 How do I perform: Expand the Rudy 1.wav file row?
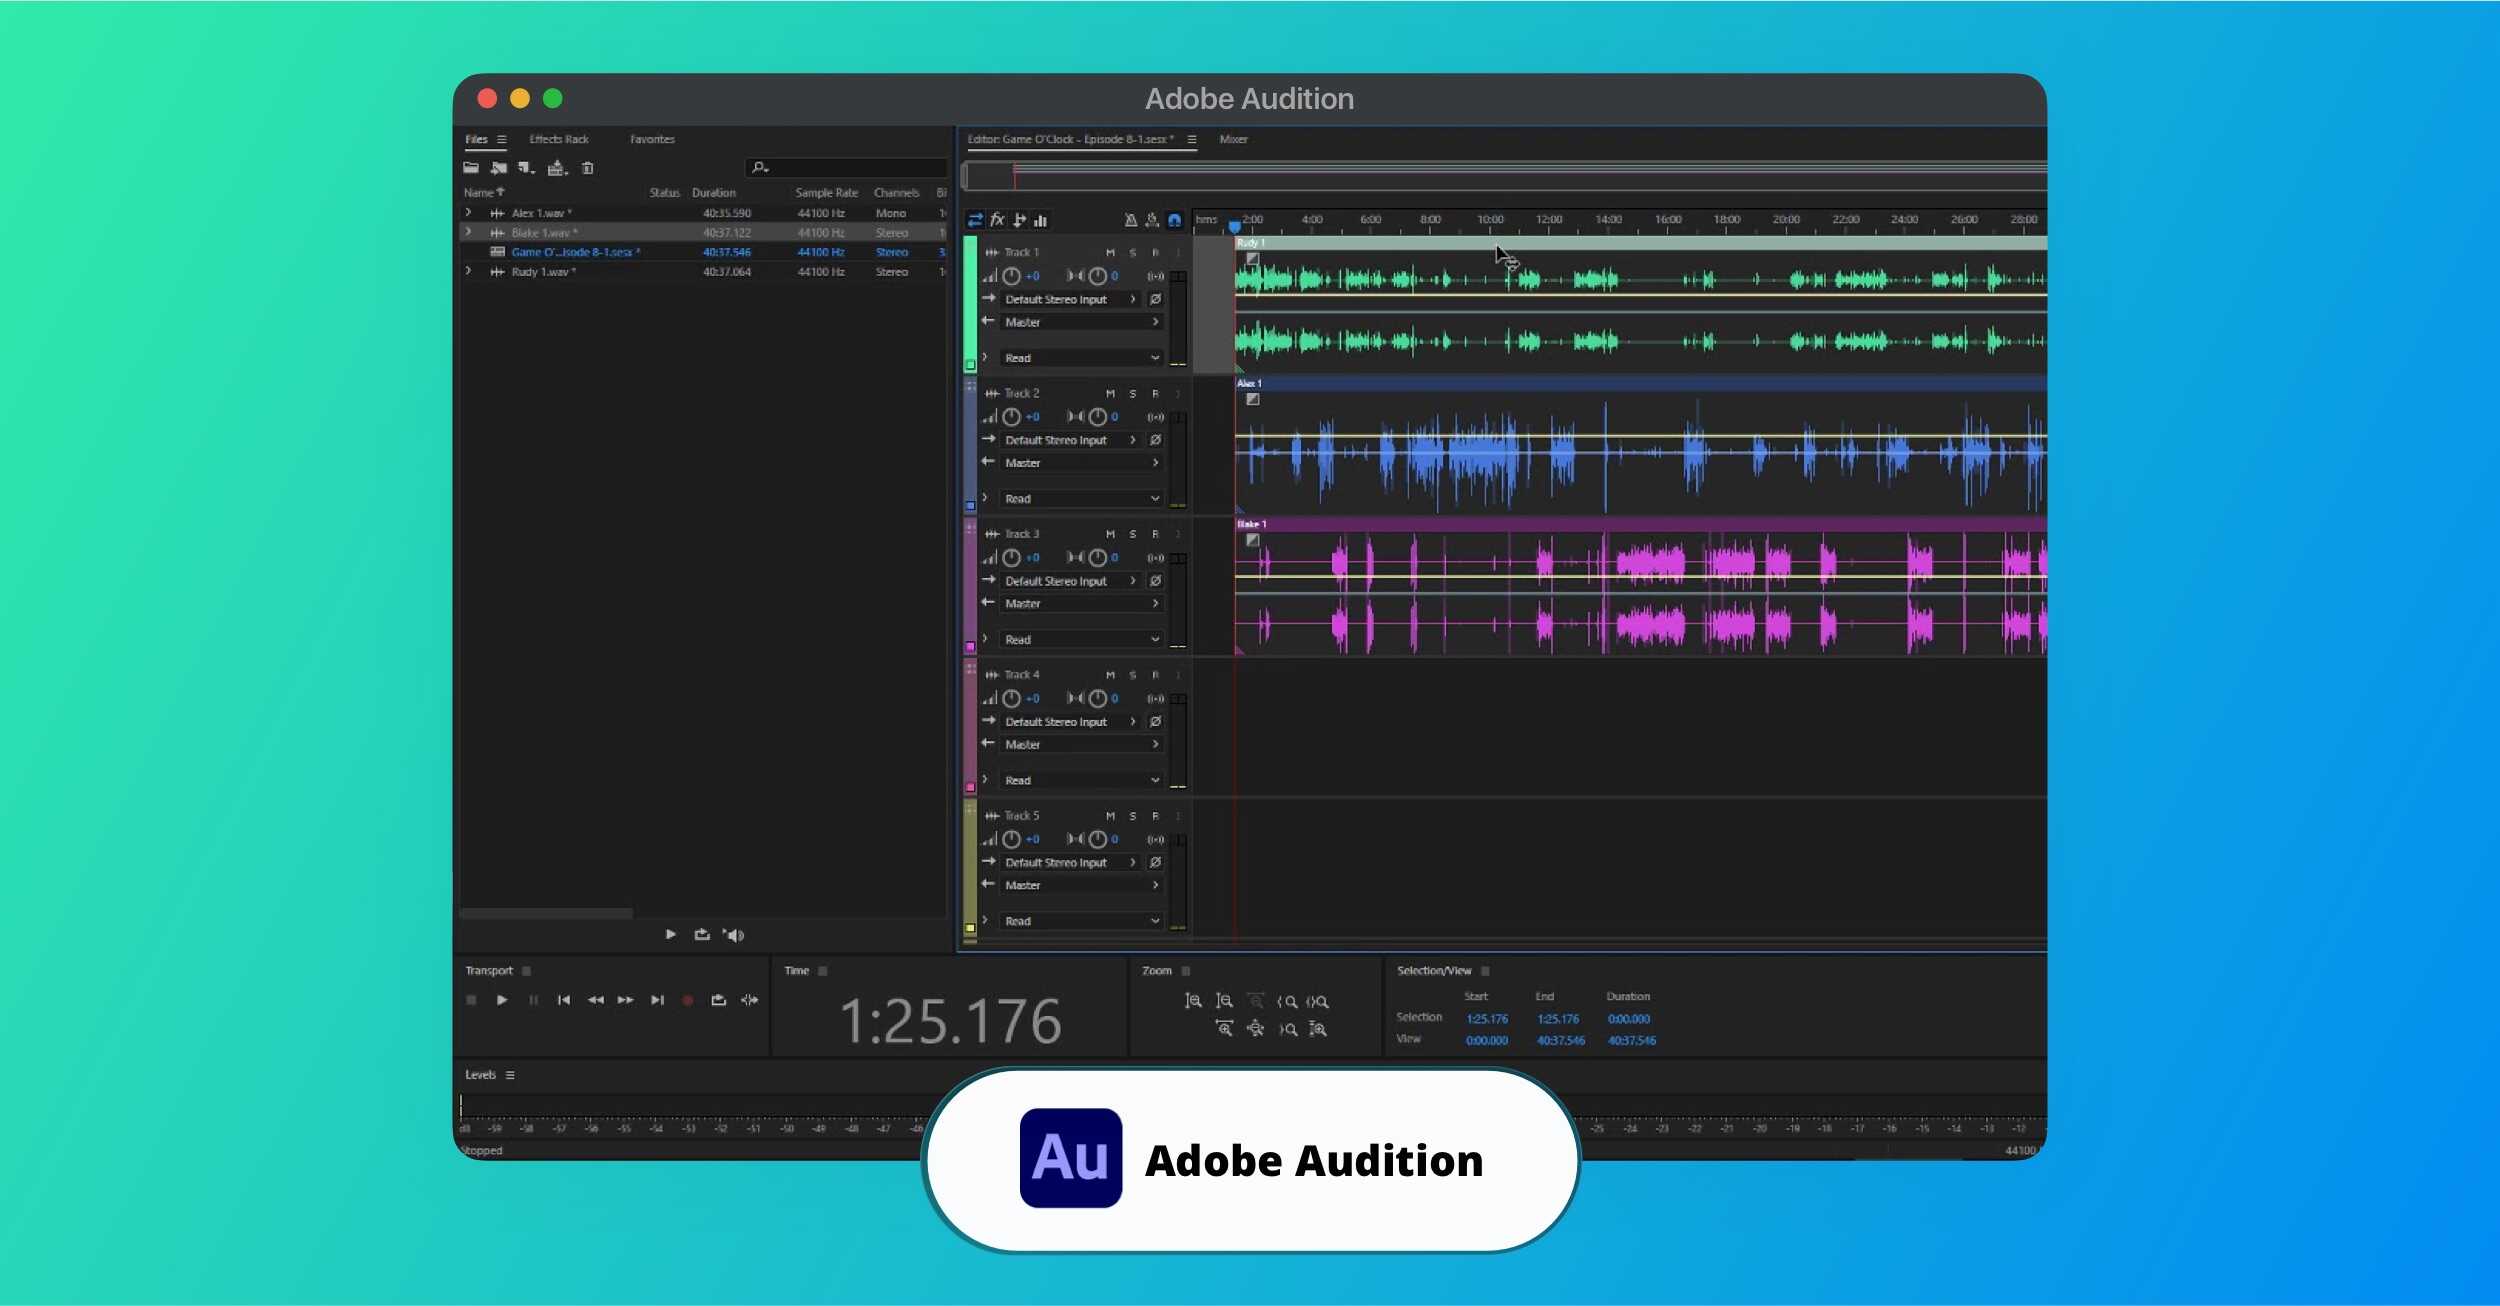tap(468, 271)
